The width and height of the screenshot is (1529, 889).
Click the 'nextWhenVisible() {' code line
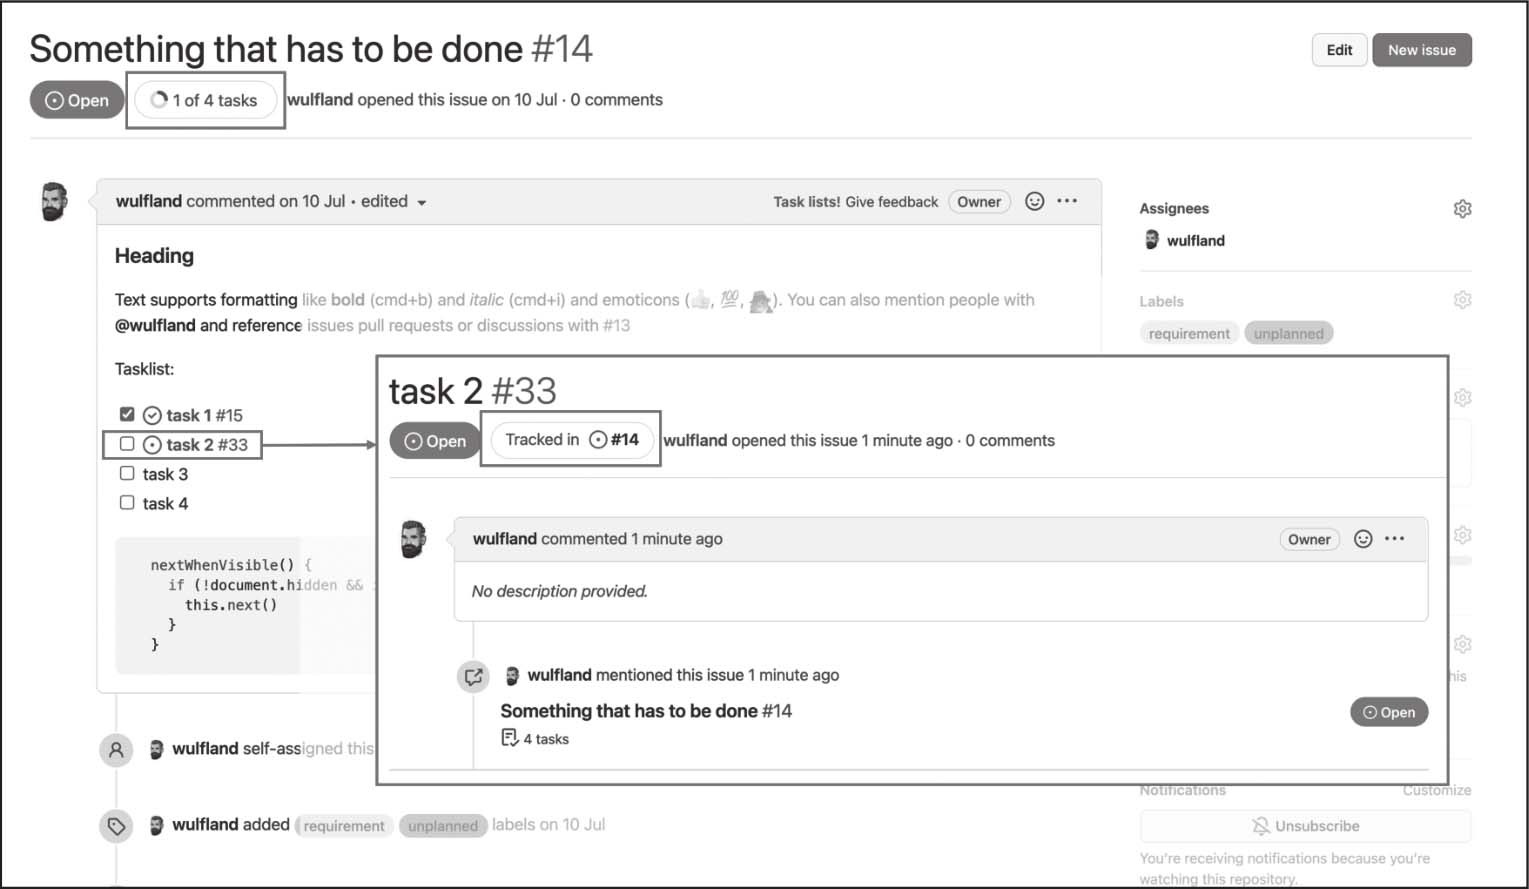(231, 565)
